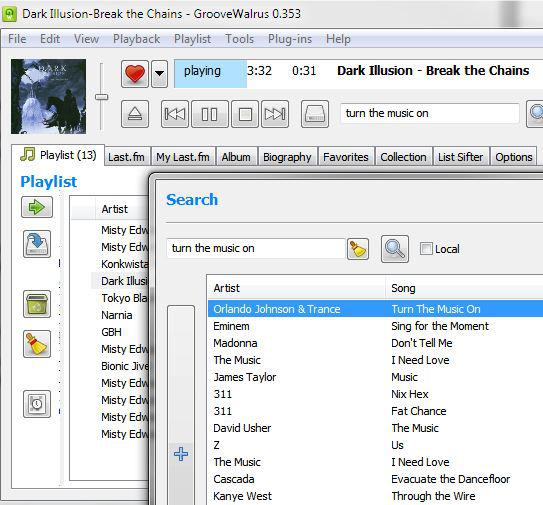Switch to the Options tab
543x505 pixels.
pos(514,157)
